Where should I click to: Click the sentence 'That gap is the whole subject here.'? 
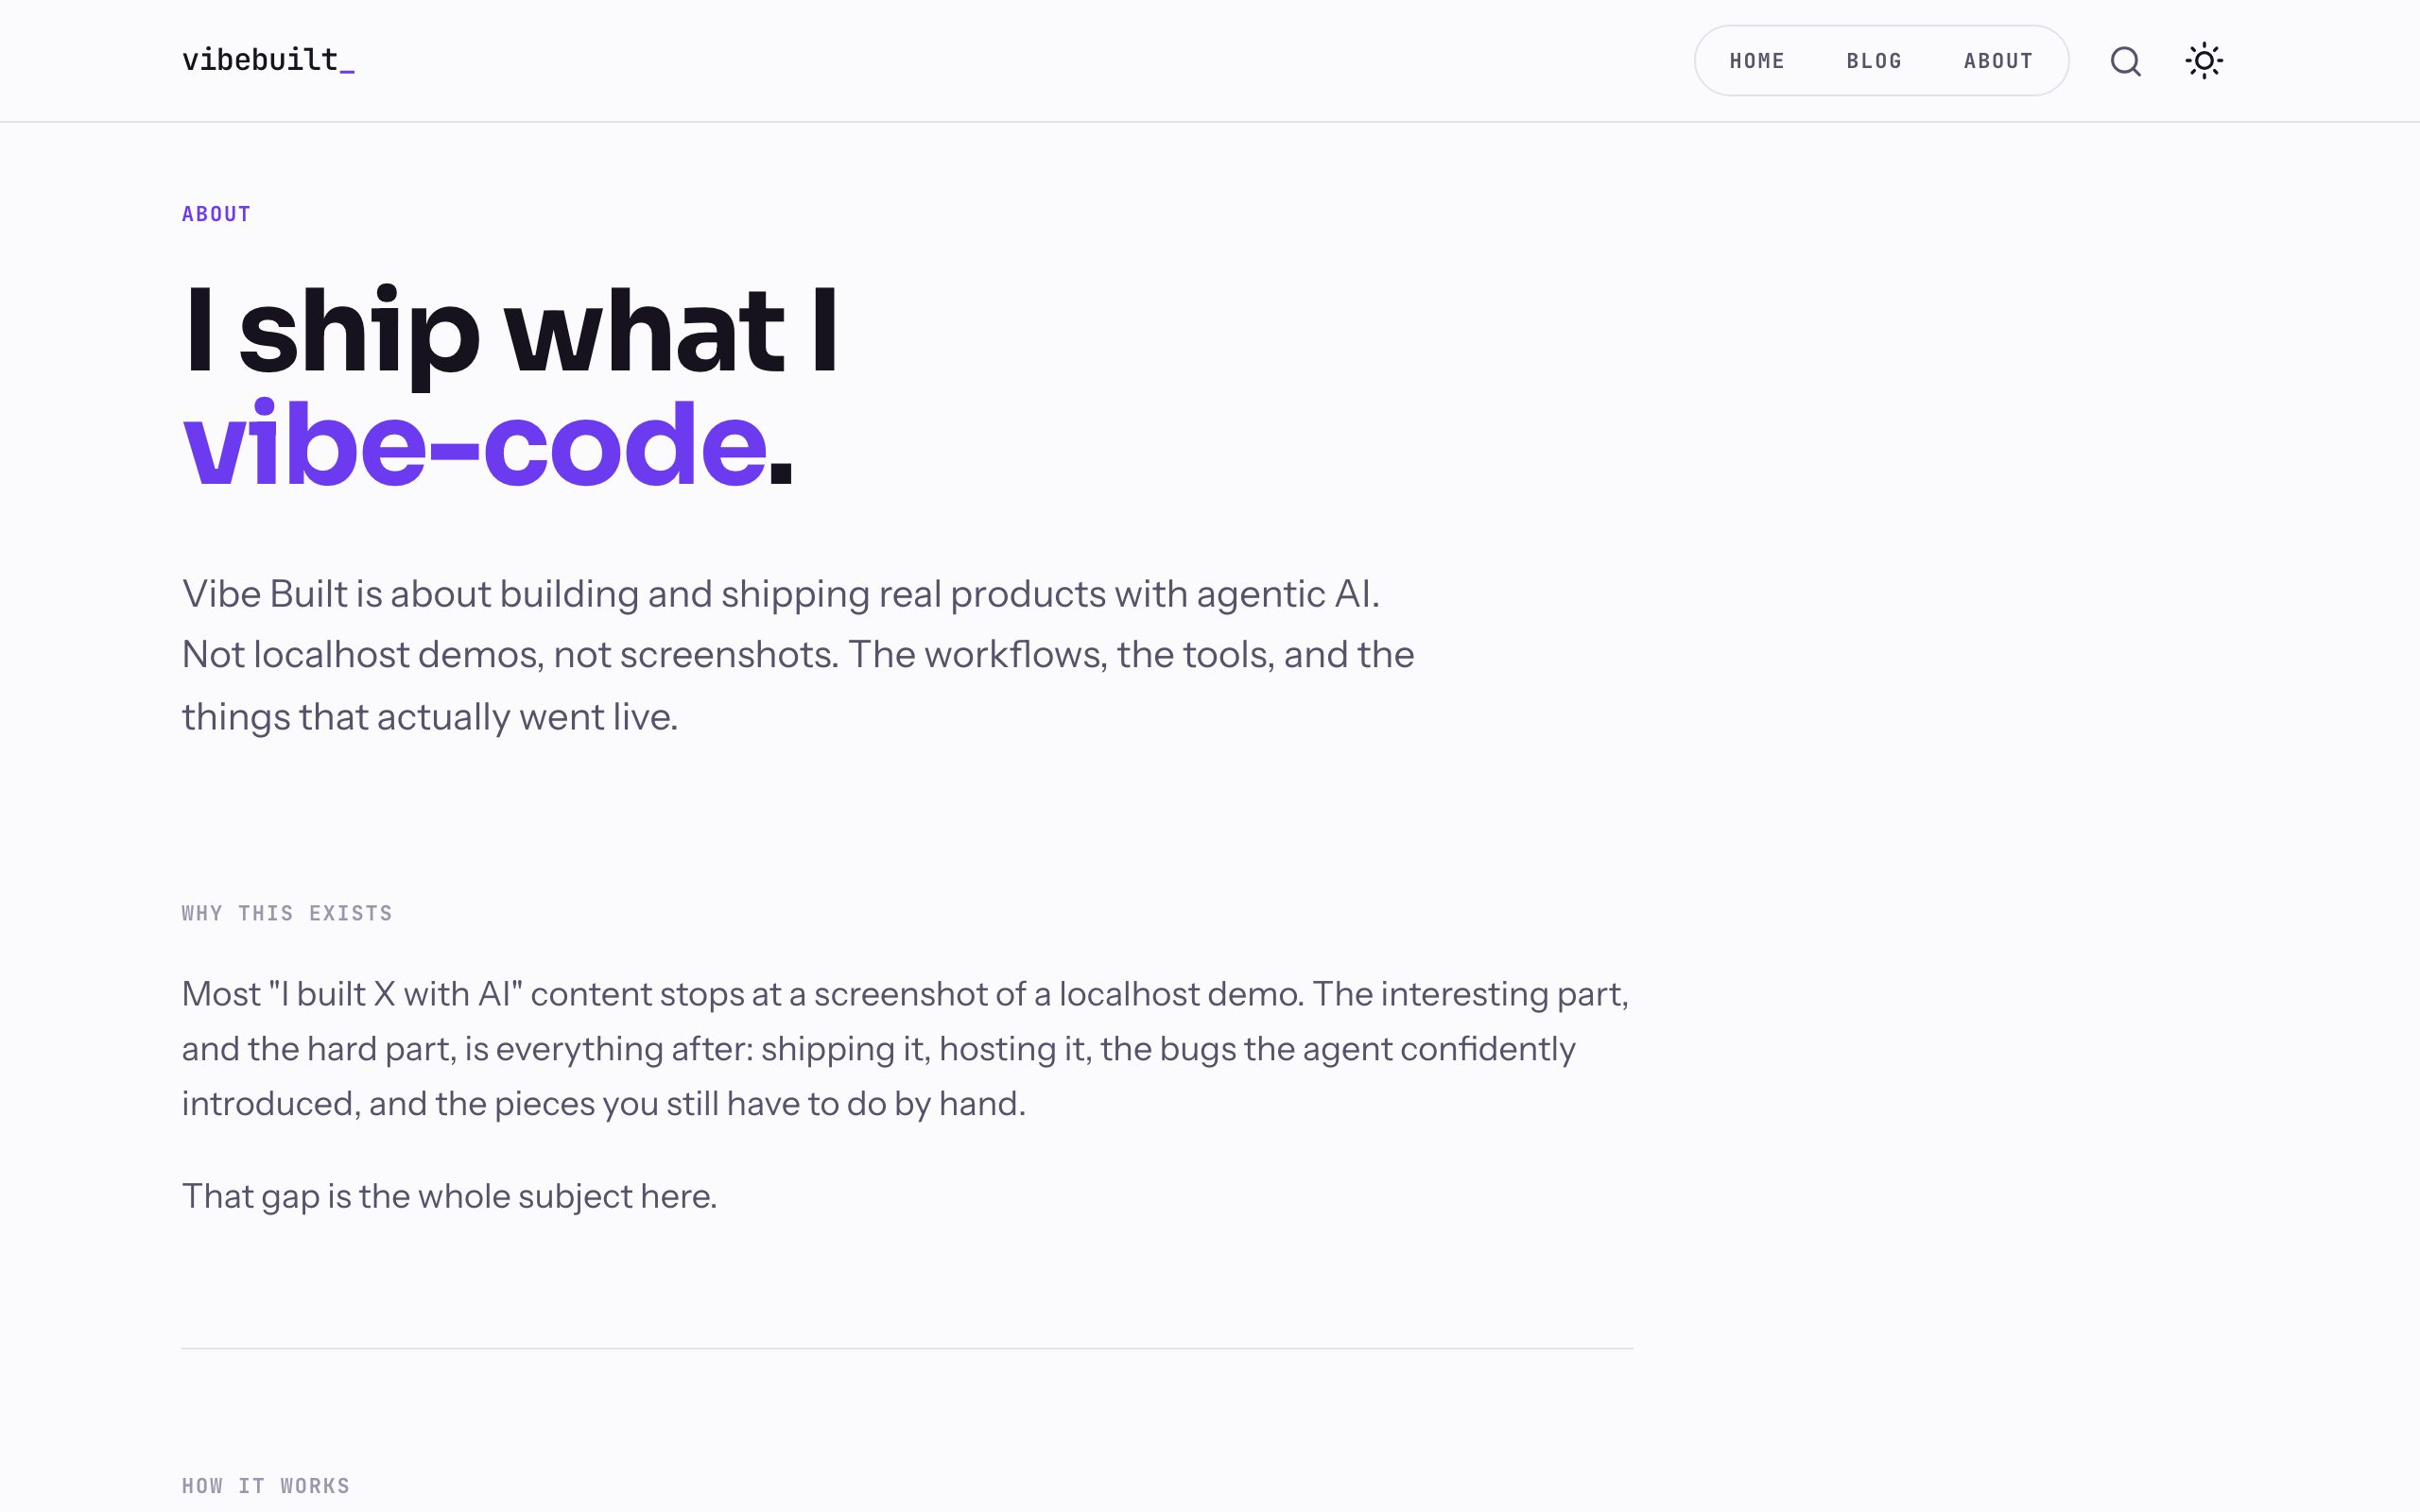point(450,1197)
